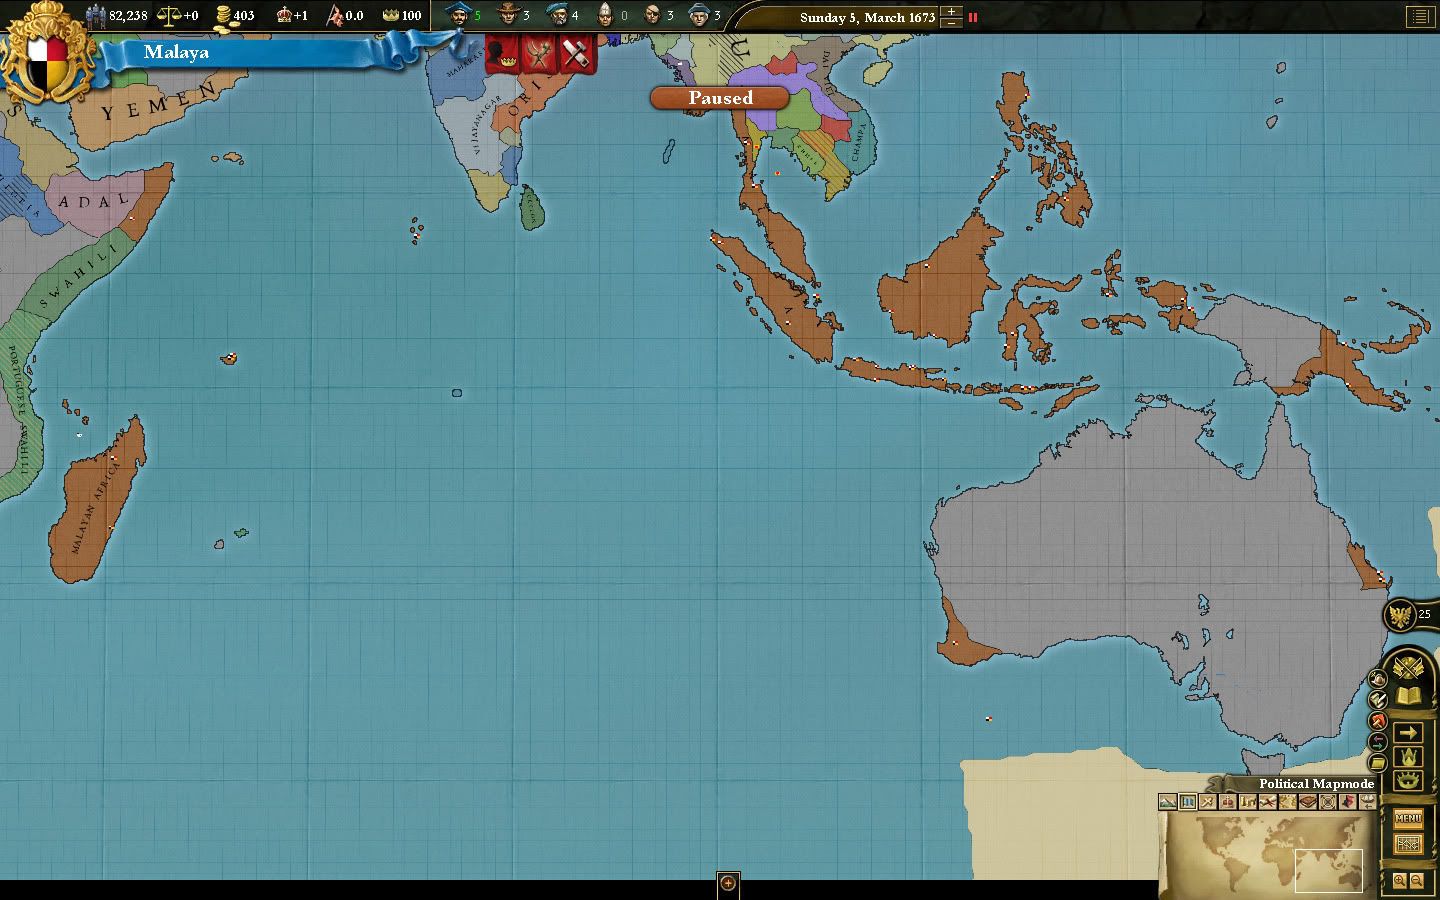Increase game speed with plus button
The width and height of the screenshot is (1440, 900).
coord(952,11)
